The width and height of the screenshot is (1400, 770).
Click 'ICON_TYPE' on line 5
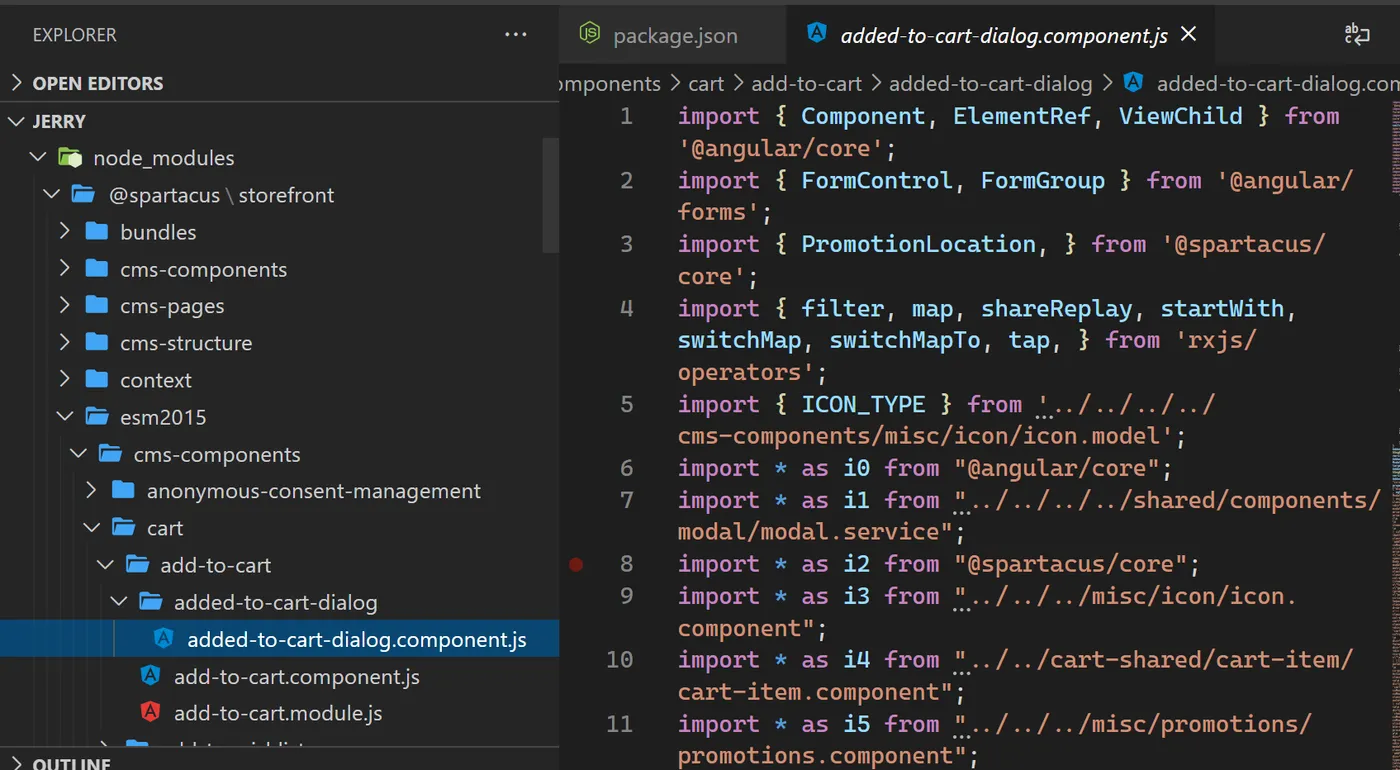[x=863, y=404]
